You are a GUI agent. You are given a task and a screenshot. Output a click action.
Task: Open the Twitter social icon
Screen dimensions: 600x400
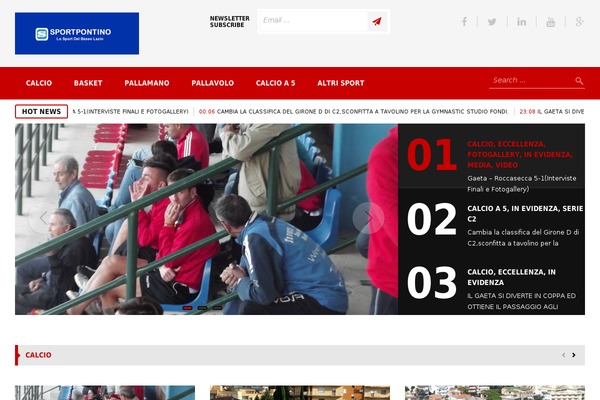[492, 21]
